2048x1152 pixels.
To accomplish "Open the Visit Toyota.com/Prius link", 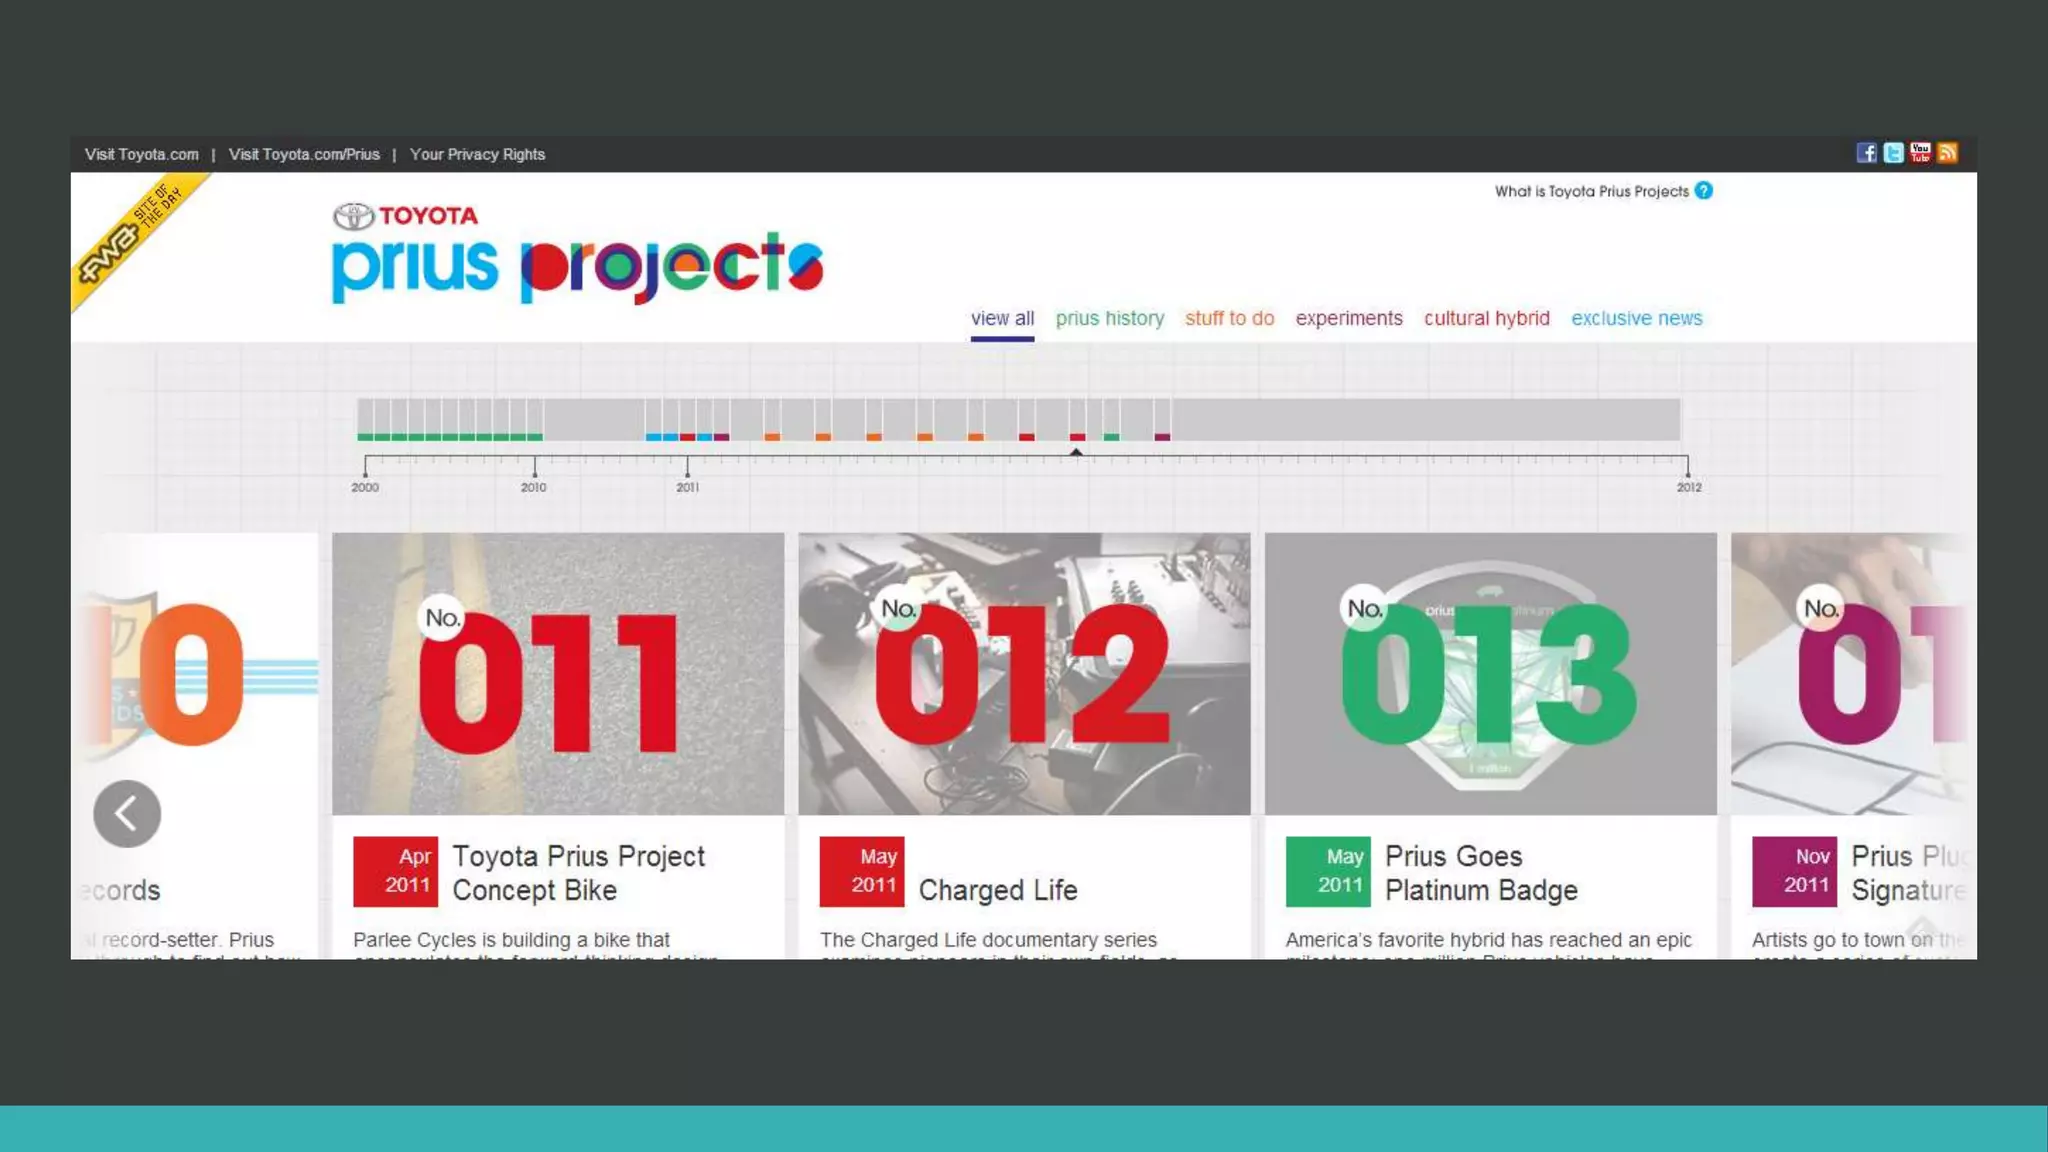I will [304, 154].
